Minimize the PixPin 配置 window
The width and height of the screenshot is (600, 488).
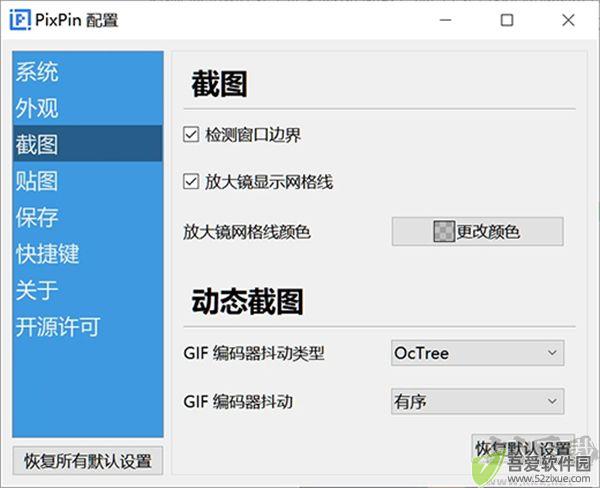[x=445, y=20]
